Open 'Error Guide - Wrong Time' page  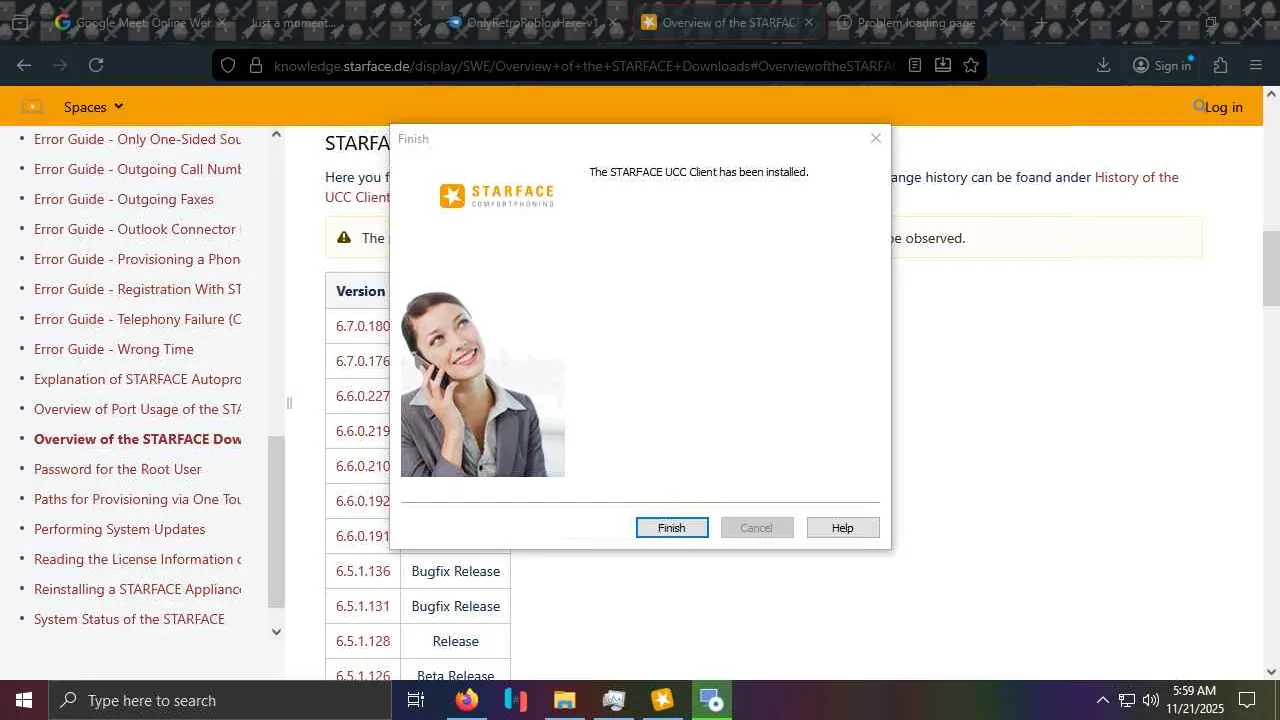114,349
